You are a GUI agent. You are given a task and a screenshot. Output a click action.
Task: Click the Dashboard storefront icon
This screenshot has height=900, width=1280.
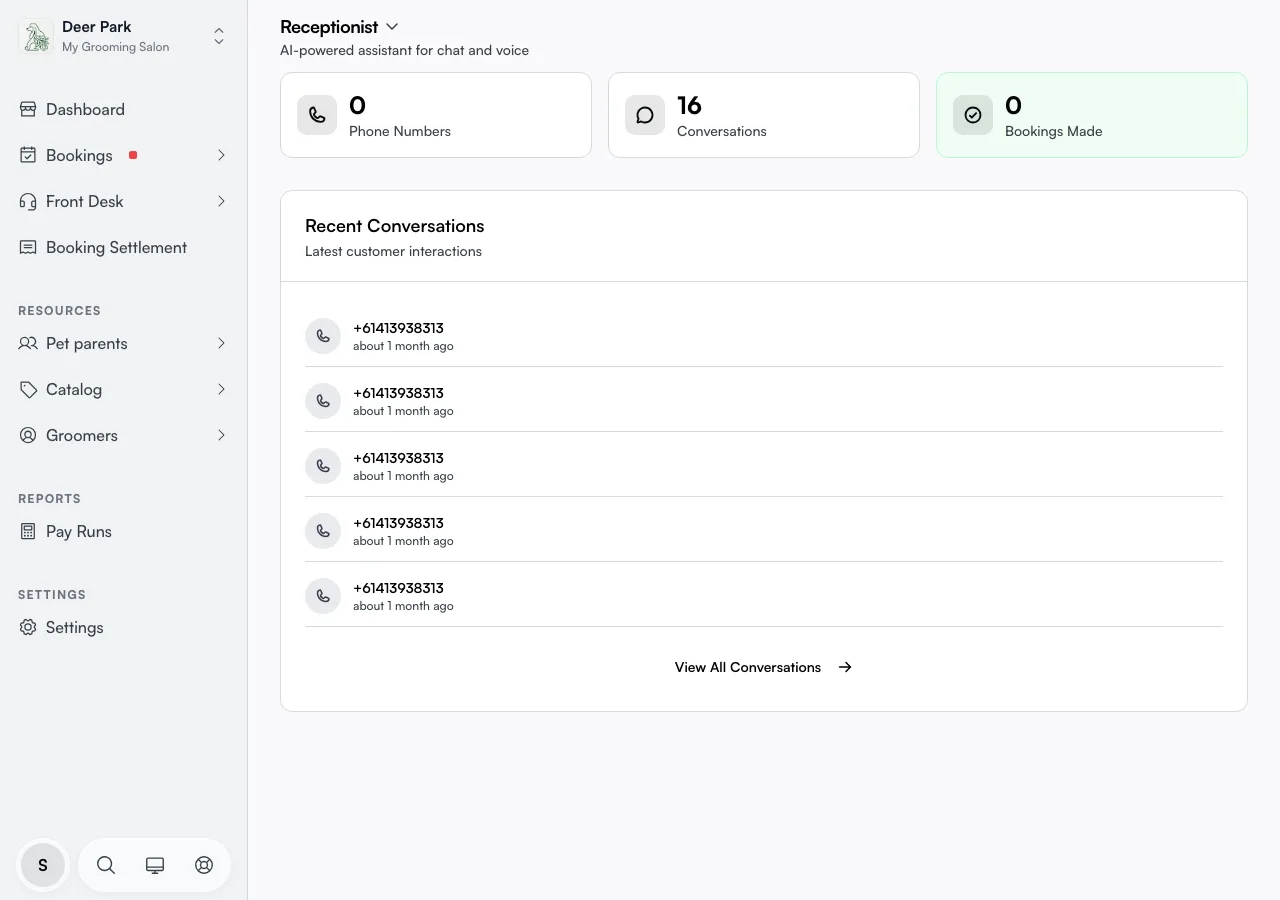(x=28, y=109)
